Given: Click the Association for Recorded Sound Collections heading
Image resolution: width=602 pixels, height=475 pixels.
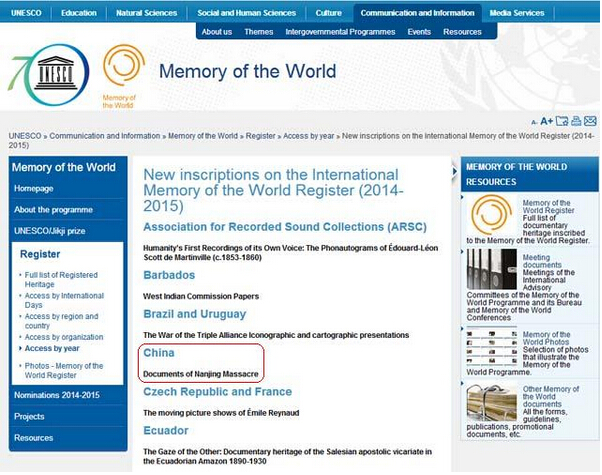Looking at the screenshot, I should pos(285,227).
